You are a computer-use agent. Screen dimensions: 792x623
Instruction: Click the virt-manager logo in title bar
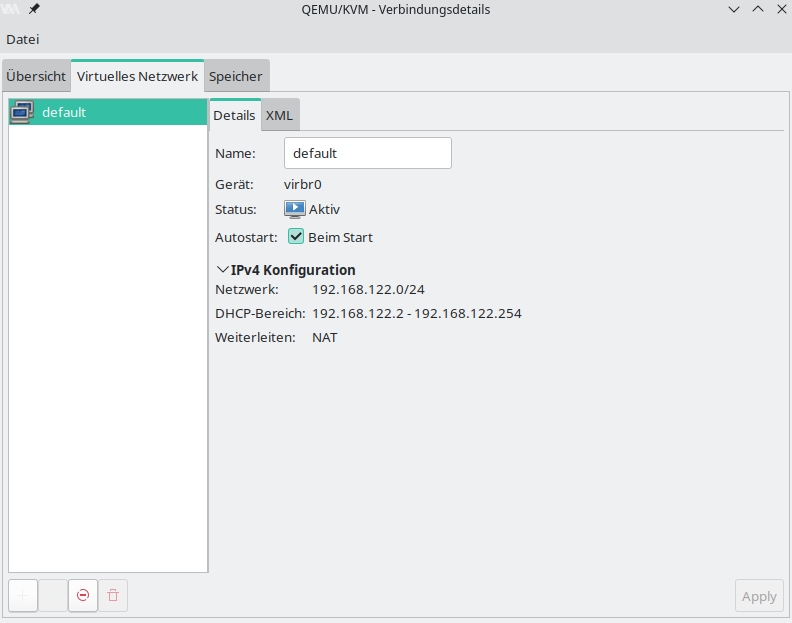click(x=10, y=9)
